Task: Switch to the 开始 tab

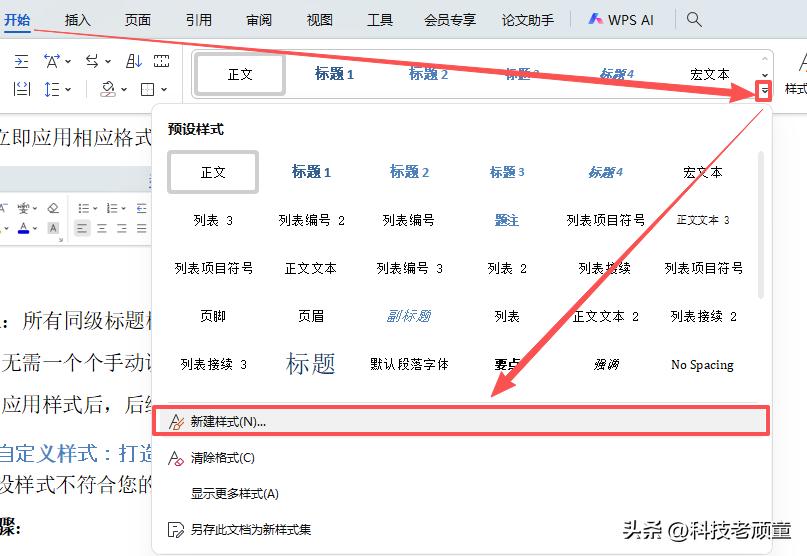Action: (x=17, y=20)
